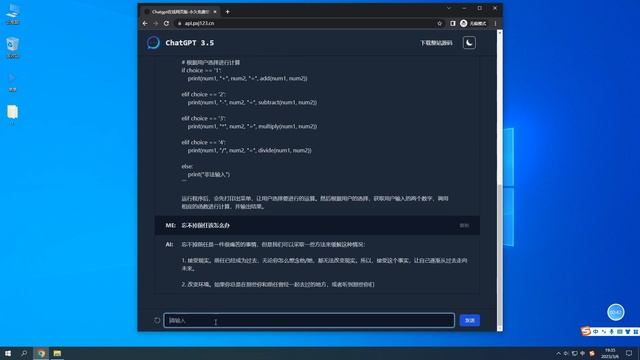
Task: Click the ChatGPT 3.5 title text
Action: click(189, 43)
